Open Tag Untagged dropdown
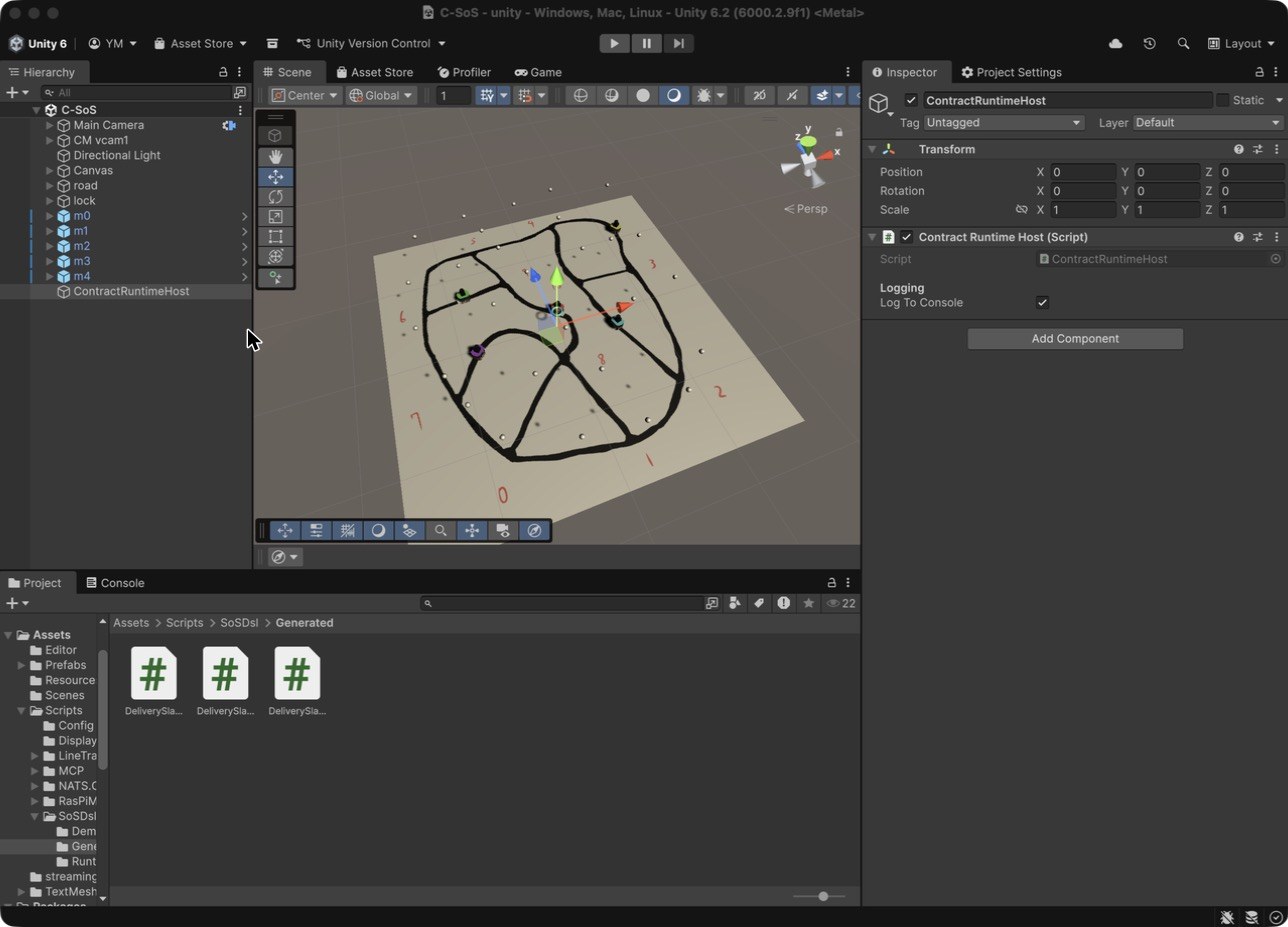The image size is (1288, 927). [x=1004, y=123]
